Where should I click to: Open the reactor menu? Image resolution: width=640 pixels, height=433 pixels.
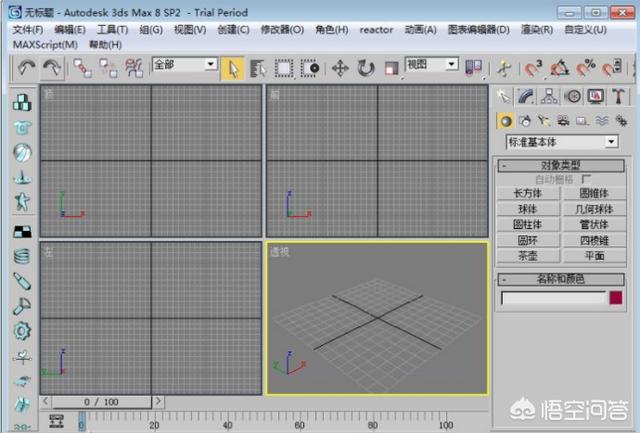click(x=376, y=30)
